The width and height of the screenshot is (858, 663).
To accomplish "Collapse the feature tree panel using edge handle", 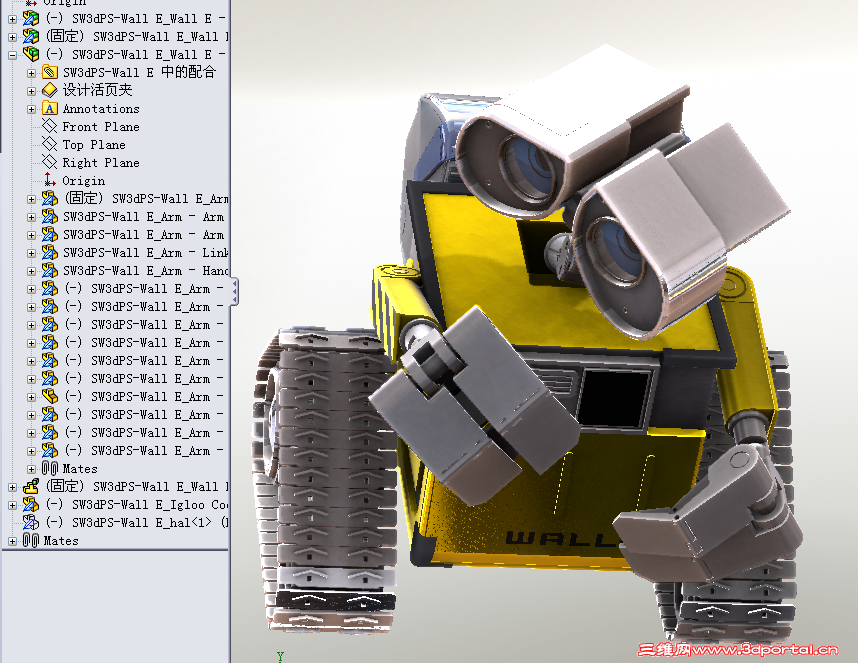I will tap(235, 292).
